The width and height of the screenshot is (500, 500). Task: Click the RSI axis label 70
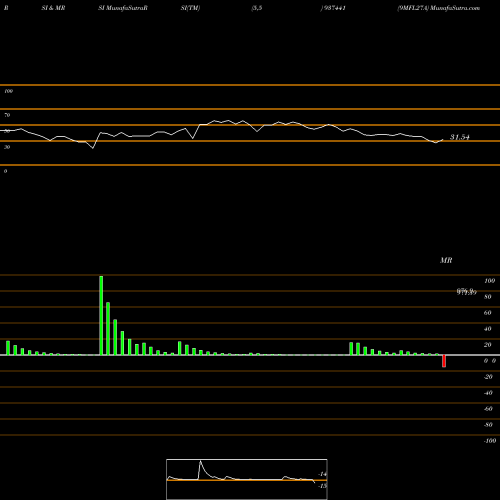click(x=7, y=115)
